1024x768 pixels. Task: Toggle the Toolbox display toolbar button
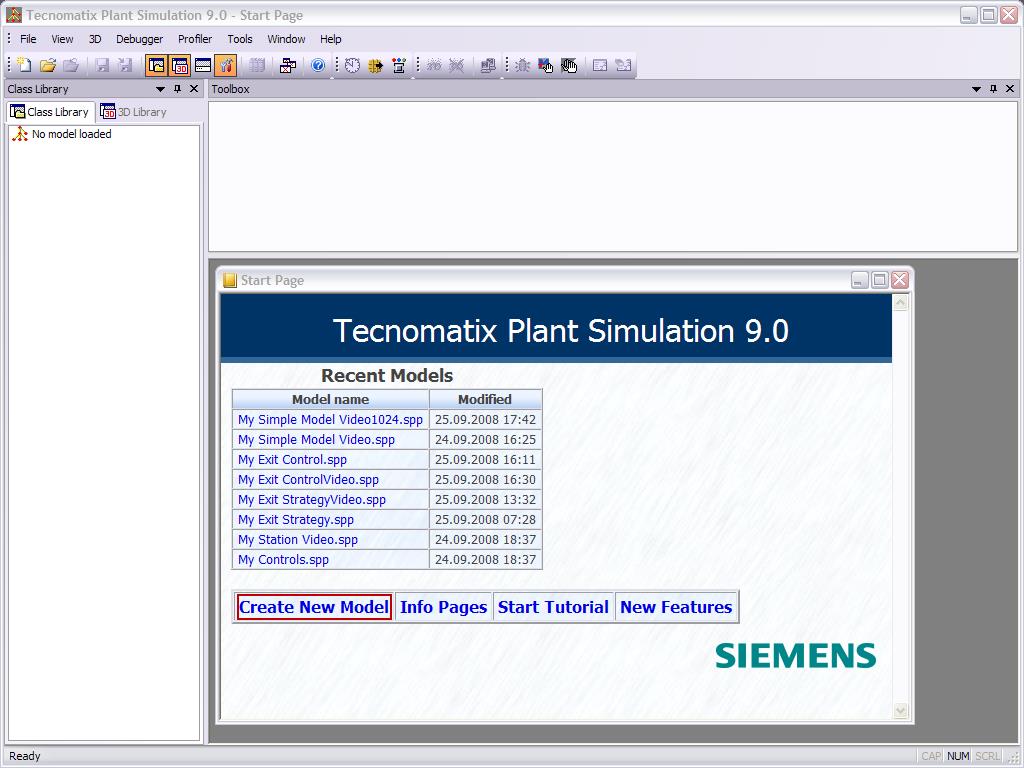(225, 65)
